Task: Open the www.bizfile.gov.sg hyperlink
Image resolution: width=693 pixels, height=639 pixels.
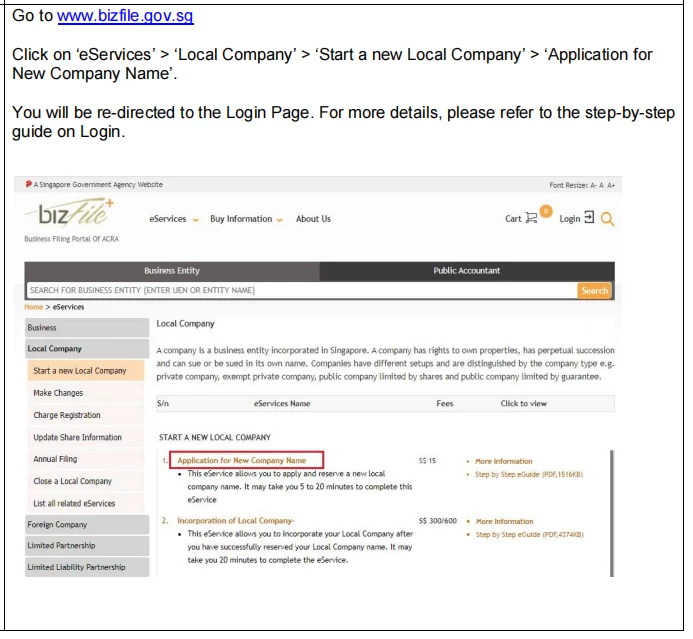Action: [x=126, y=16]
